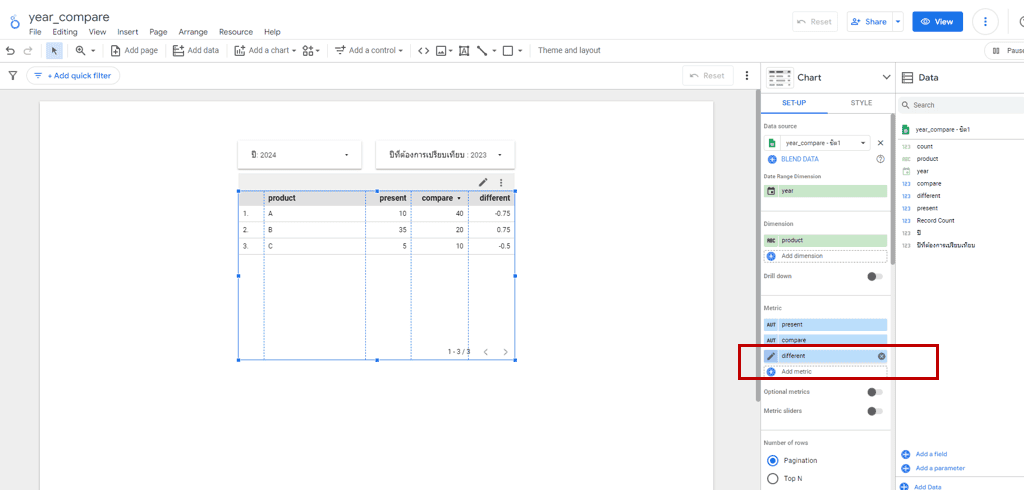Expand the Chart type chevron
This screenshot has height=490, width=1024.
tap(886, 77)
